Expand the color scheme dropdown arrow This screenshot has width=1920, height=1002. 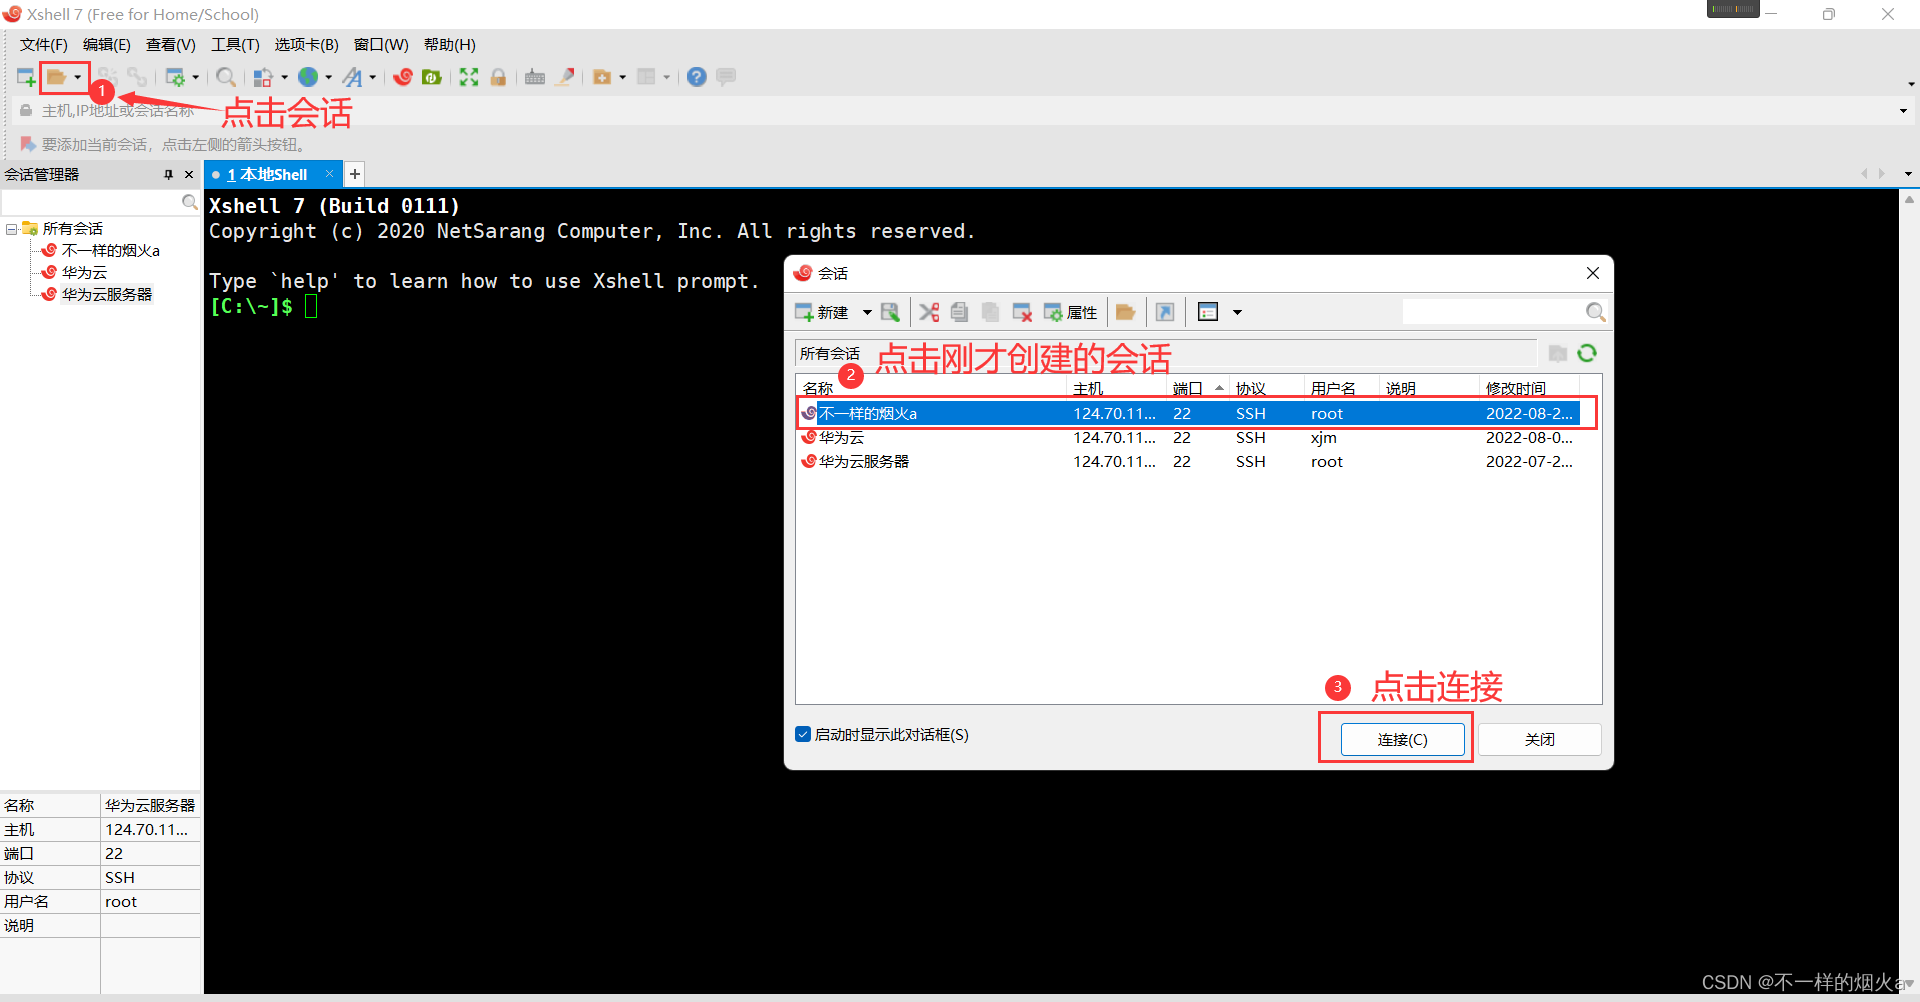click(284, 77)
